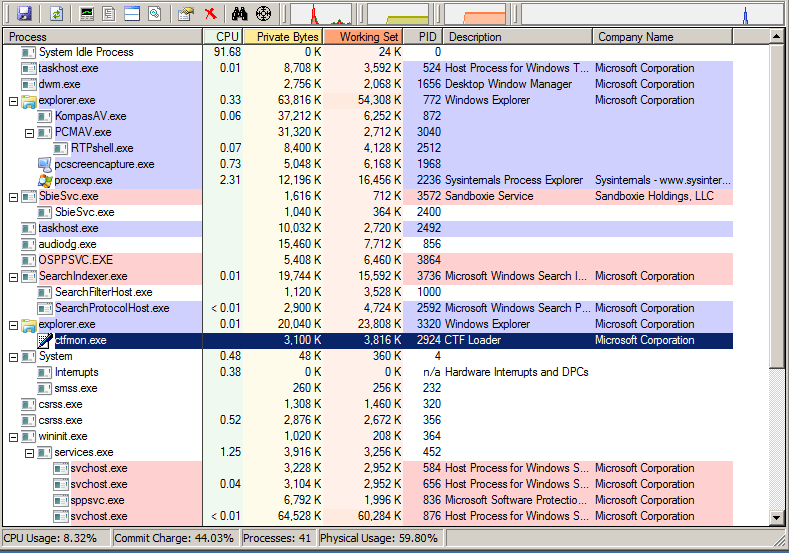Collapse the explorer.exe PID 772 tree node
Viewport: 789px width, 553px height.
[14, 101]
